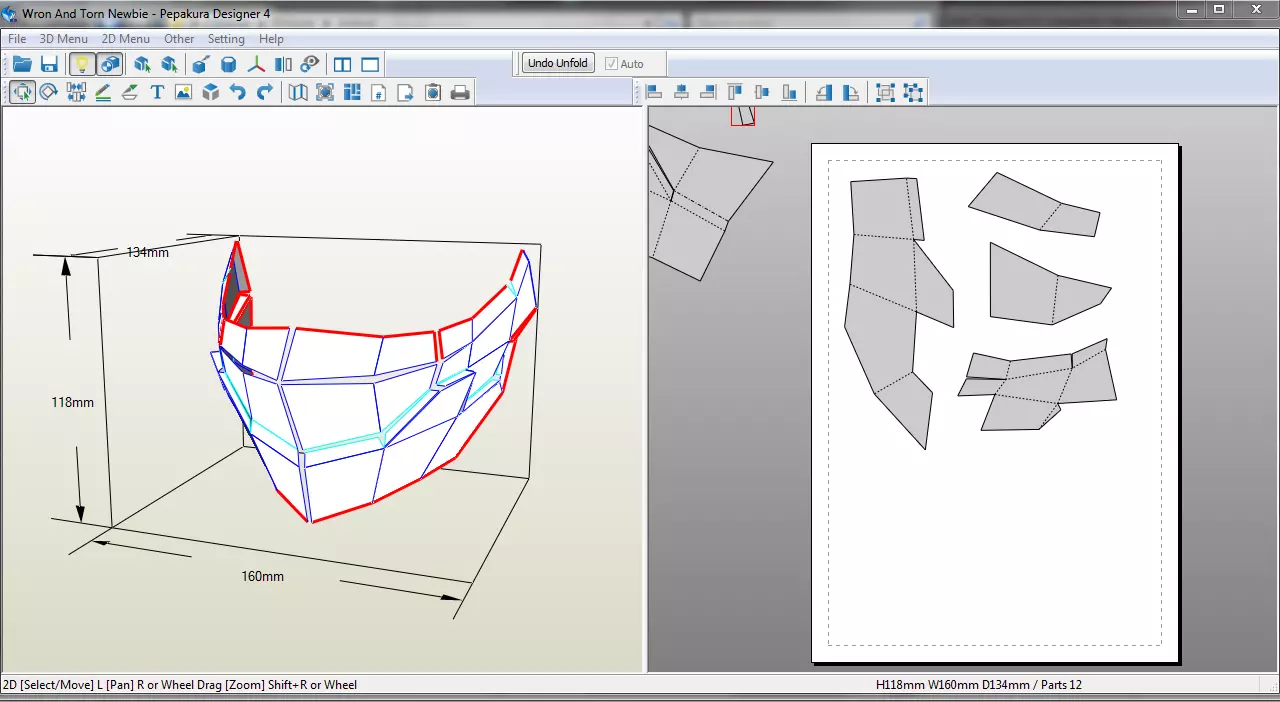Select the Input Text T tool
The width and height of the screenshot is (1280, 702).
(x=157, y=93)
